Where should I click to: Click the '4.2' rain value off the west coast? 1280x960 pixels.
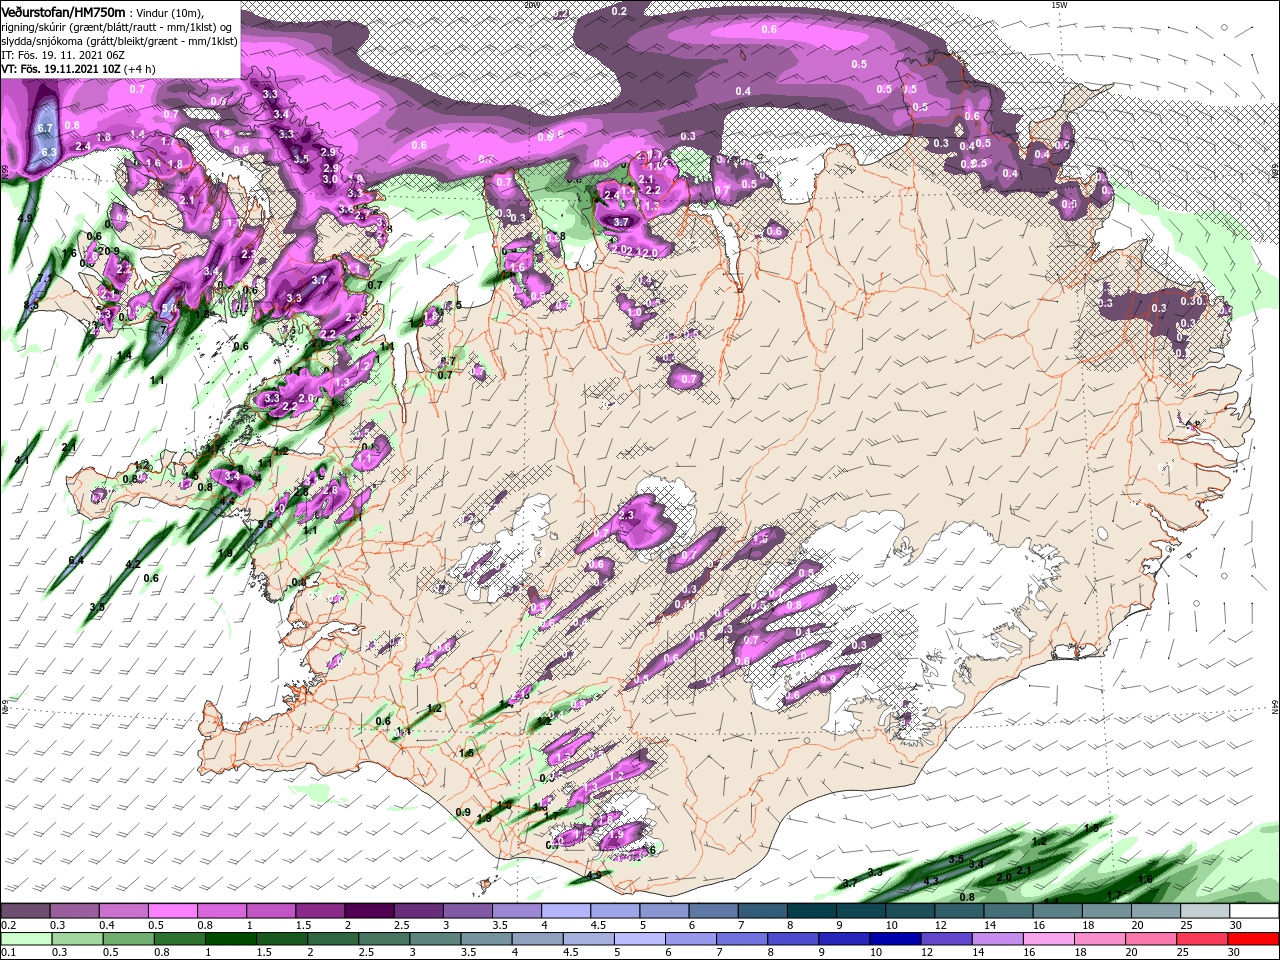click(132, 565)
